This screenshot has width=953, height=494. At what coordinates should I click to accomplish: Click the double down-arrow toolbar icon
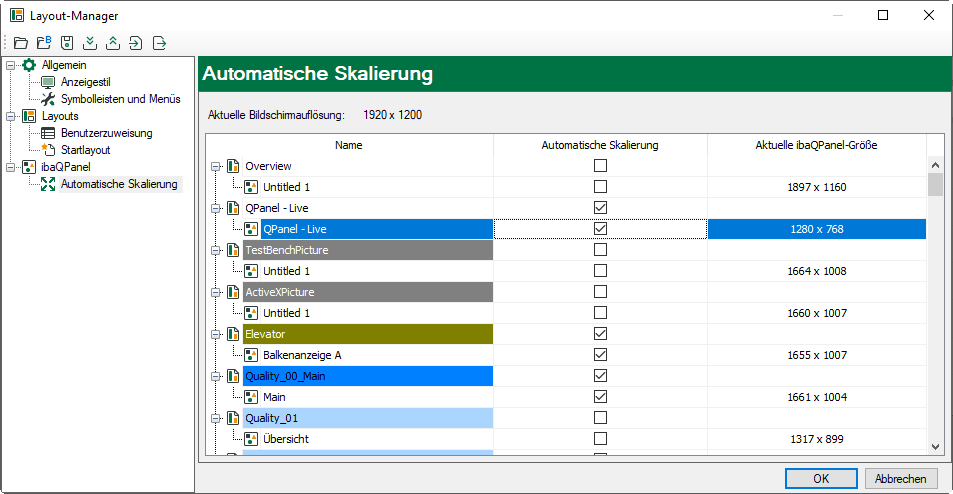click(x=90, y=43)
